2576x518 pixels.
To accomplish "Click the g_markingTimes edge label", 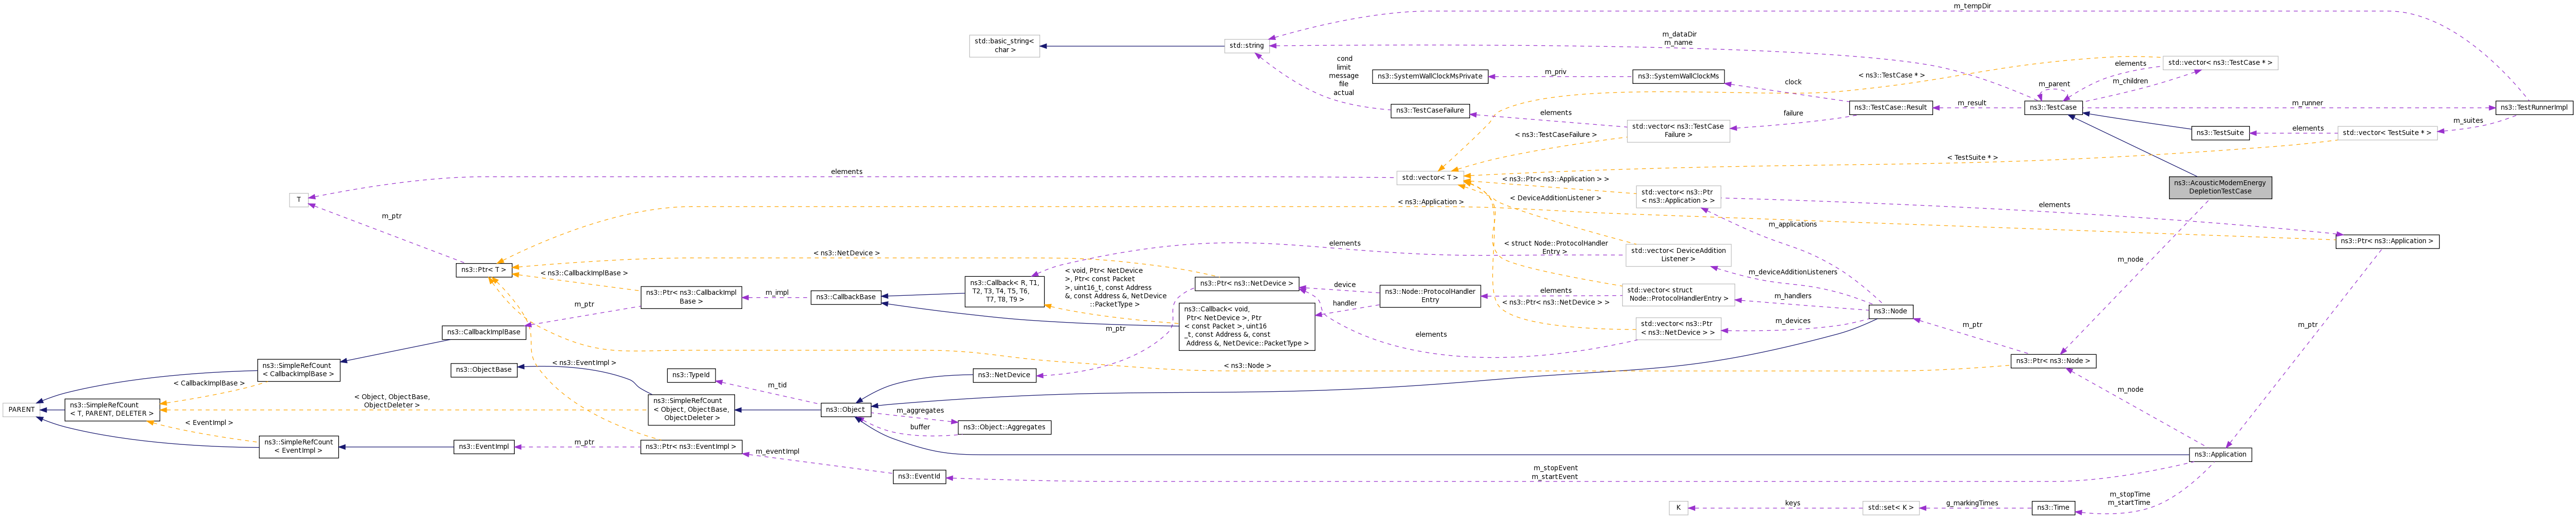I will (1971, 504).
